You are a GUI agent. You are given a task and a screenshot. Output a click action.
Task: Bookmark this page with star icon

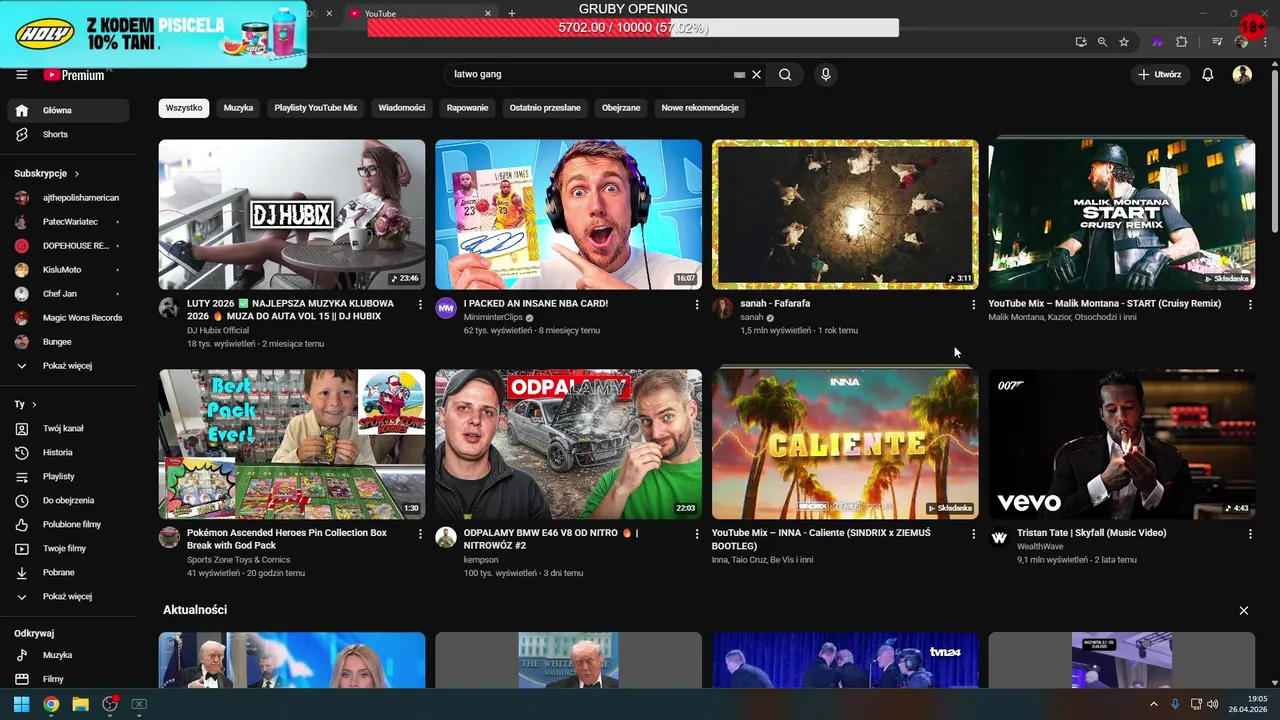(x=1124, y=42)
